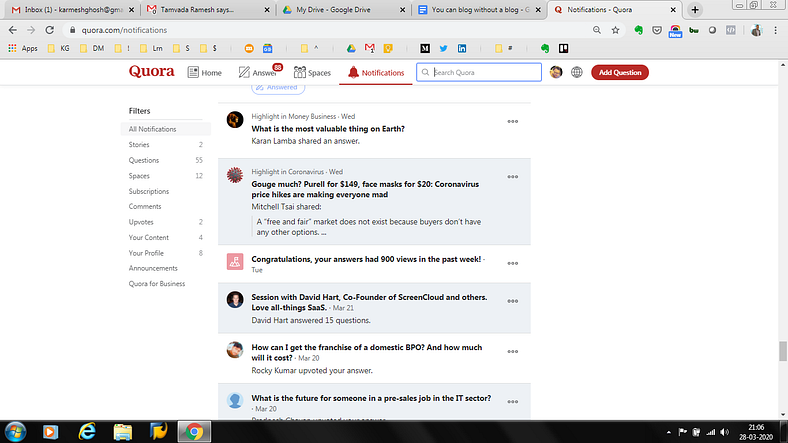Open the Windows Start menu
The height and width of the screenshot is (443, 788).
pos(15,431)
